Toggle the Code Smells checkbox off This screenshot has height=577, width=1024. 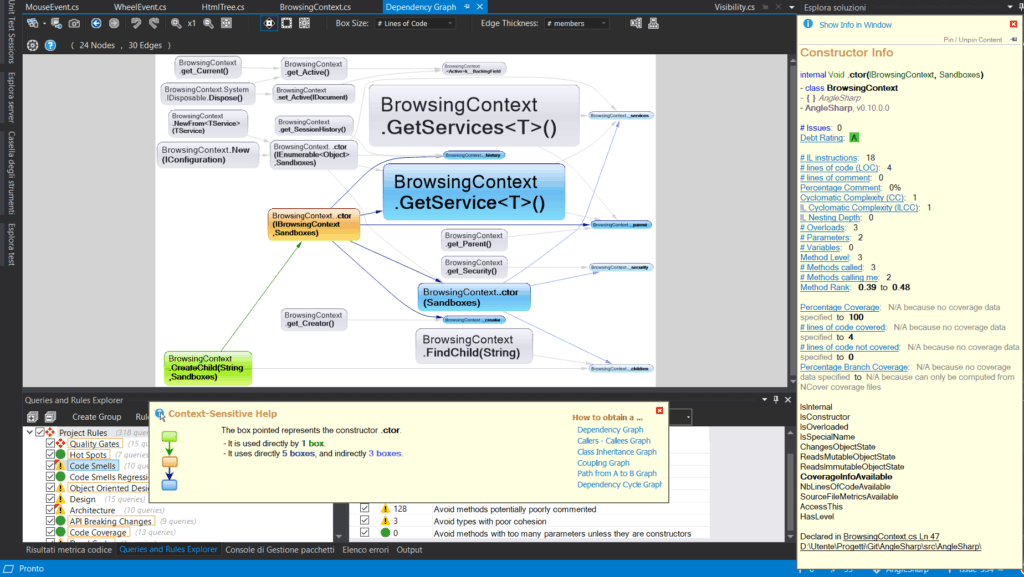(50, 465)
